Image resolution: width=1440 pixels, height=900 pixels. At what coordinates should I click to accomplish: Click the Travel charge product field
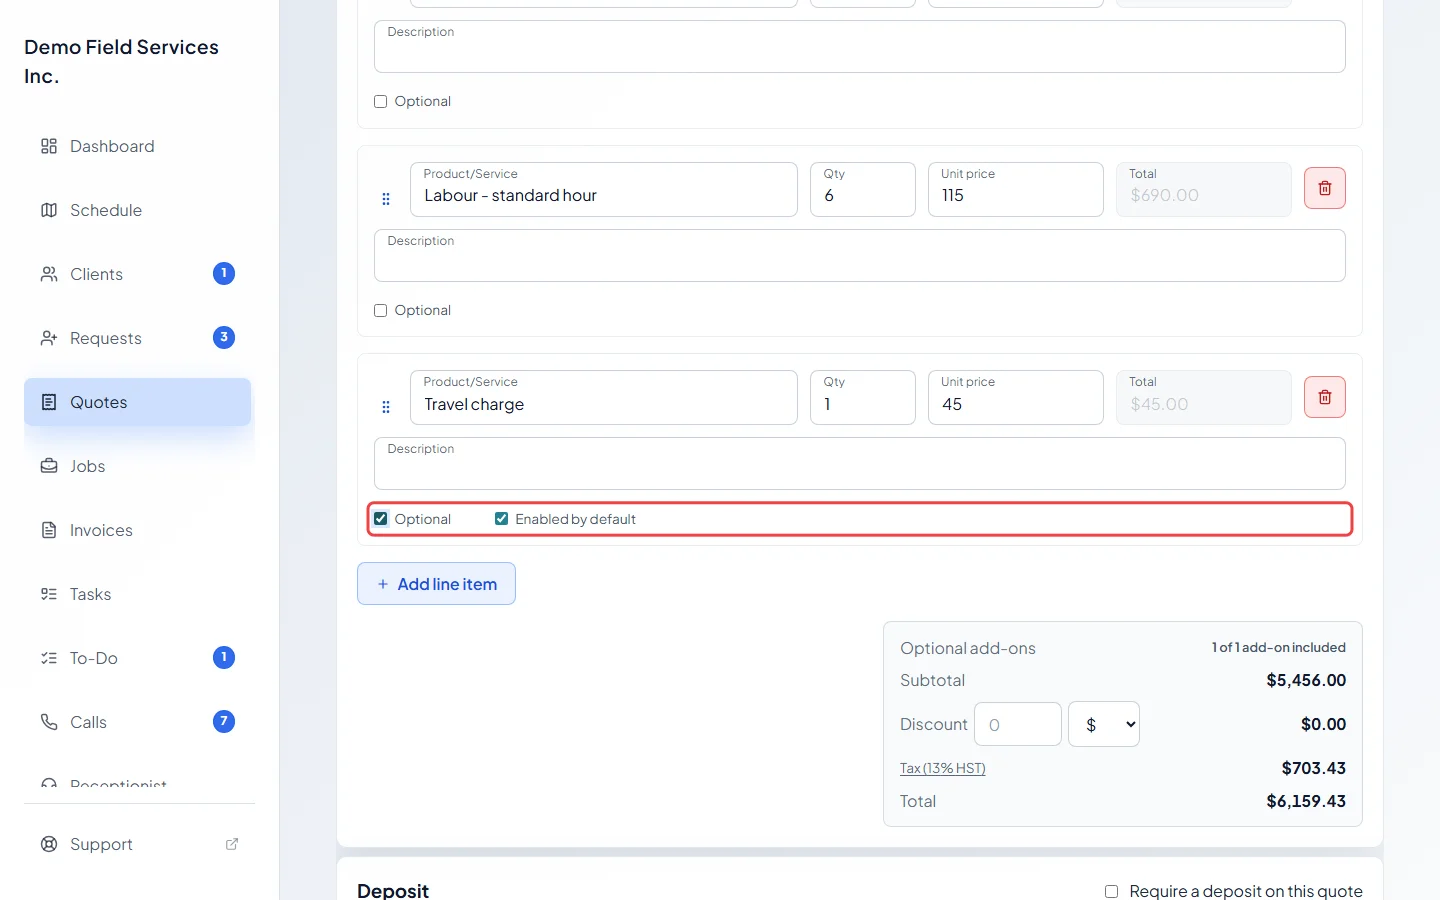pos(604,398)
